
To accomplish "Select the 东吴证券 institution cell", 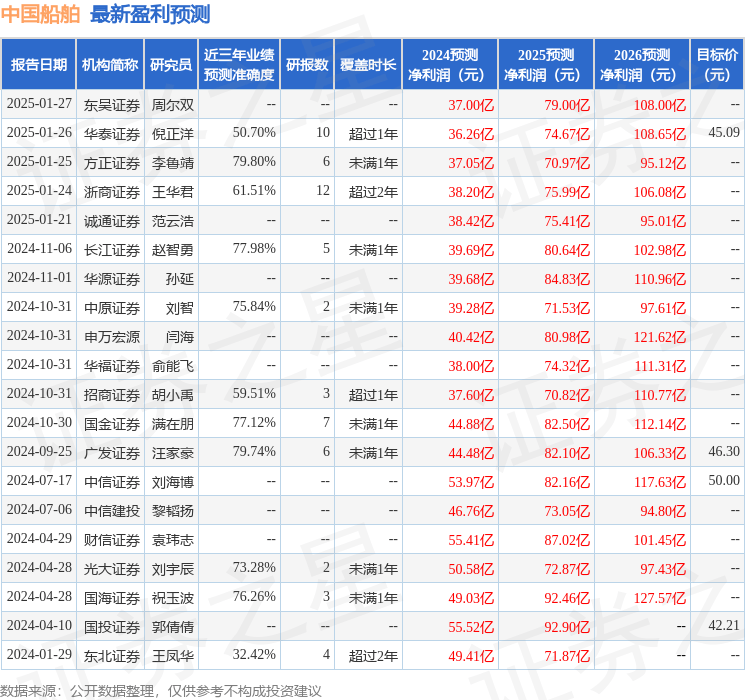I will pyautogui.click(x=112, y=105).
